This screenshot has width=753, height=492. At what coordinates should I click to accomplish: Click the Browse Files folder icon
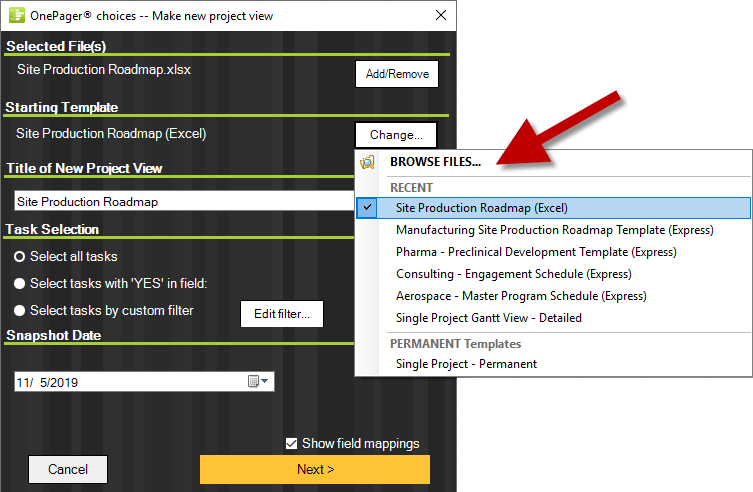coord(367,162)
